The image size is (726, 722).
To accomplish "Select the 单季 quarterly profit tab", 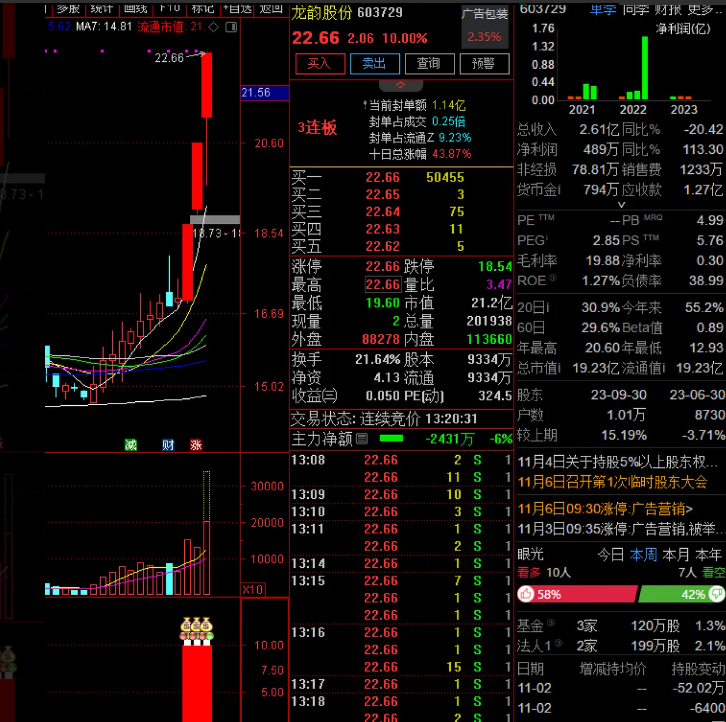I will [x=603, y=8].
